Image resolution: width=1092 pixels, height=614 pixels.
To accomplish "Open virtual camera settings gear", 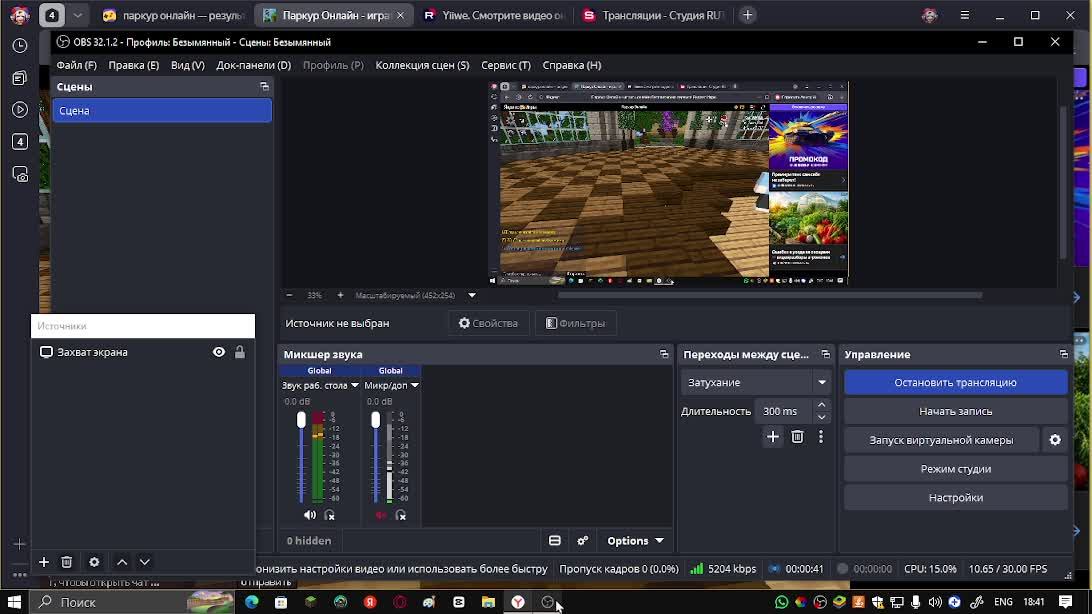I will [1055, 440].
